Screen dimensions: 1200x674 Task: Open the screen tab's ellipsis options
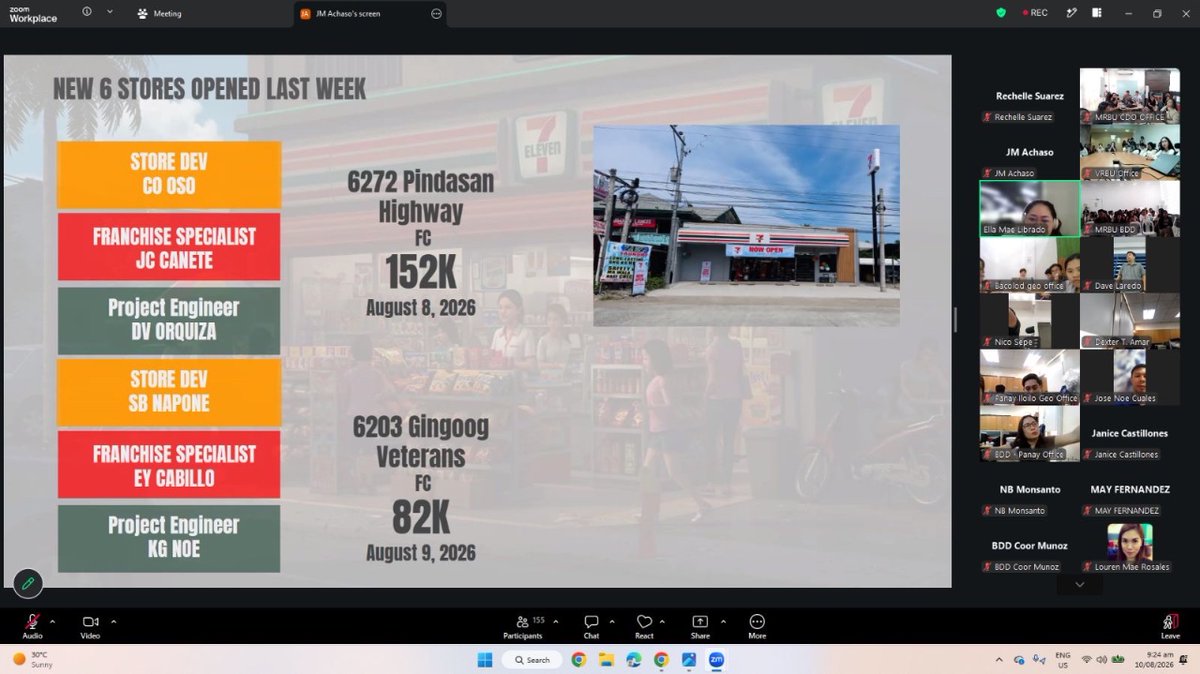tap(436, 14)
